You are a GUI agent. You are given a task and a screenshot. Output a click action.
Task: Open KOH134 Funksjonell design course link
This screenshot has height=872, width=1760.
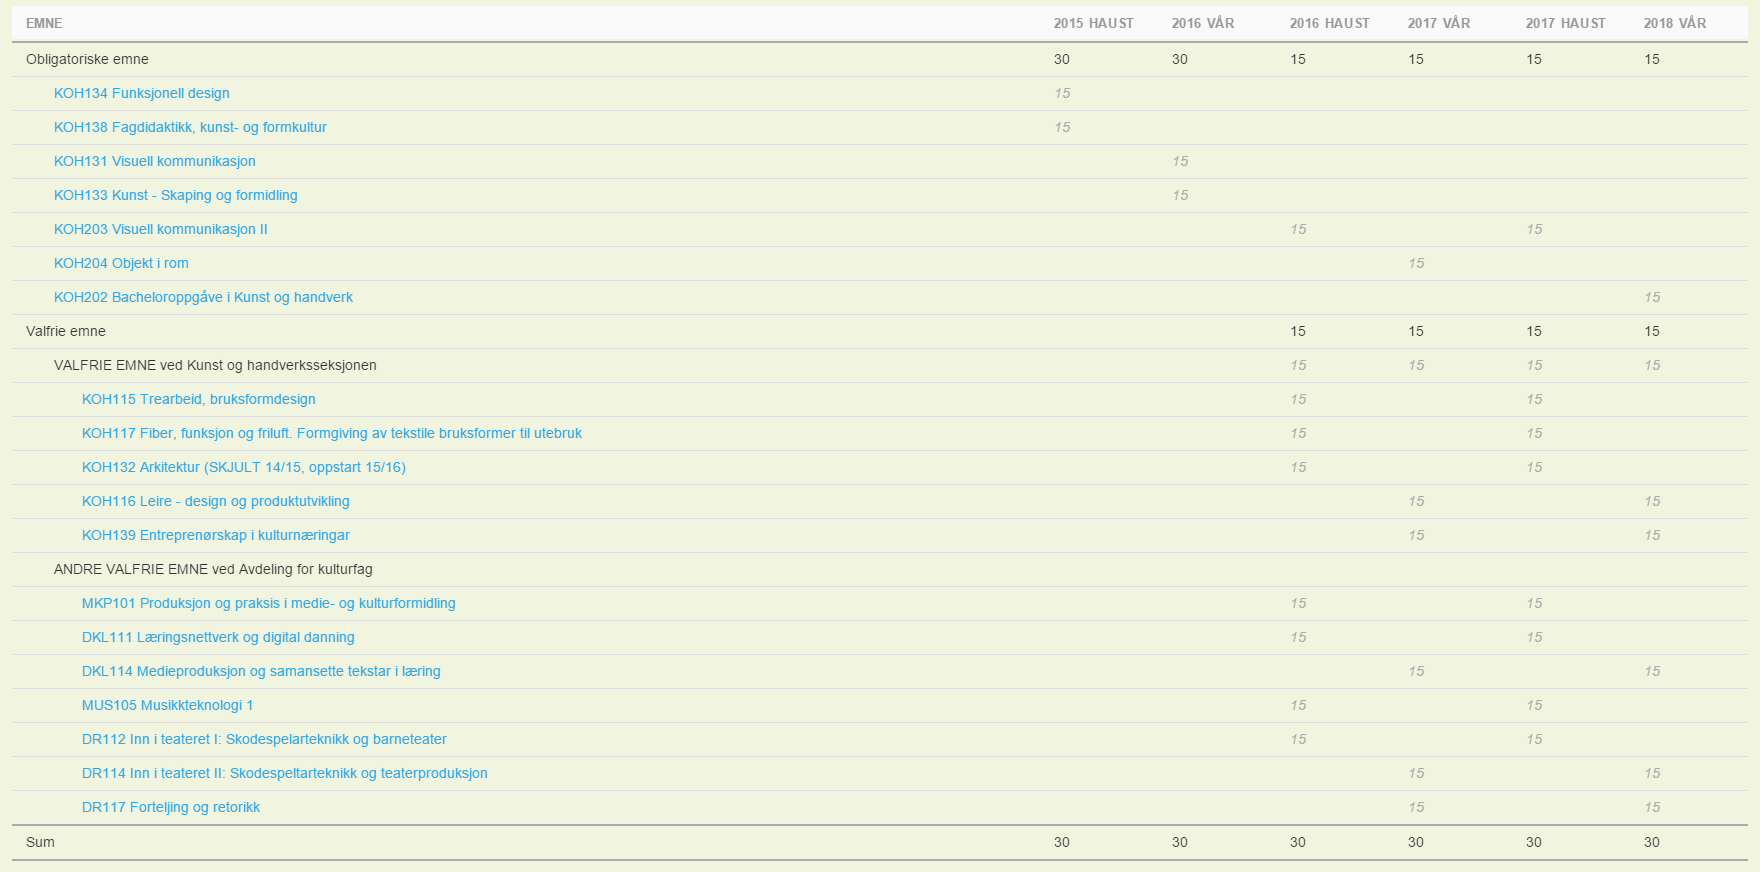click(142, 93)
